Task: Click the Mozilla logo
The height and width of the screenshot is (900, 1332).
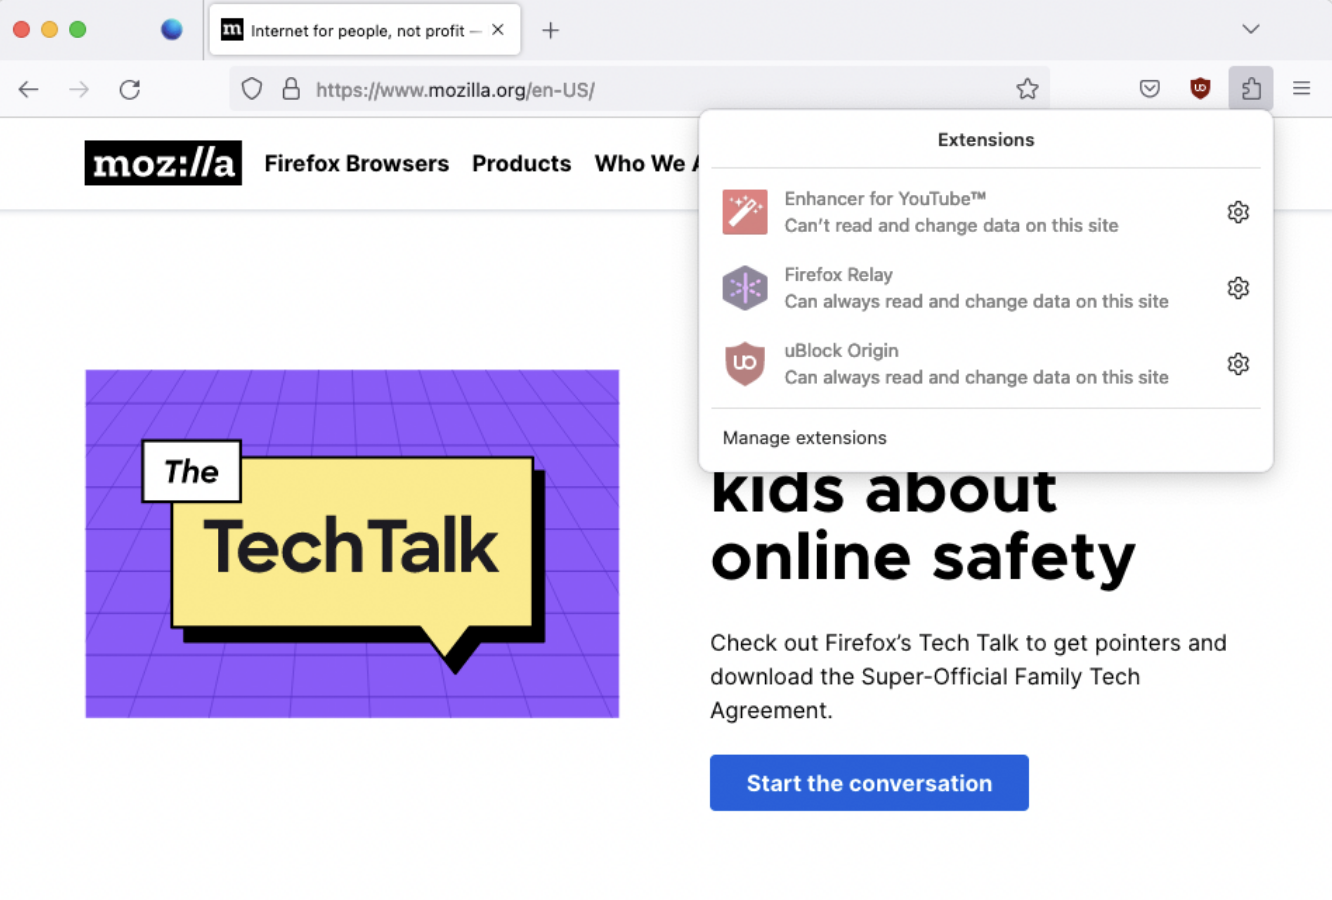Action: (x=163, y=163)
